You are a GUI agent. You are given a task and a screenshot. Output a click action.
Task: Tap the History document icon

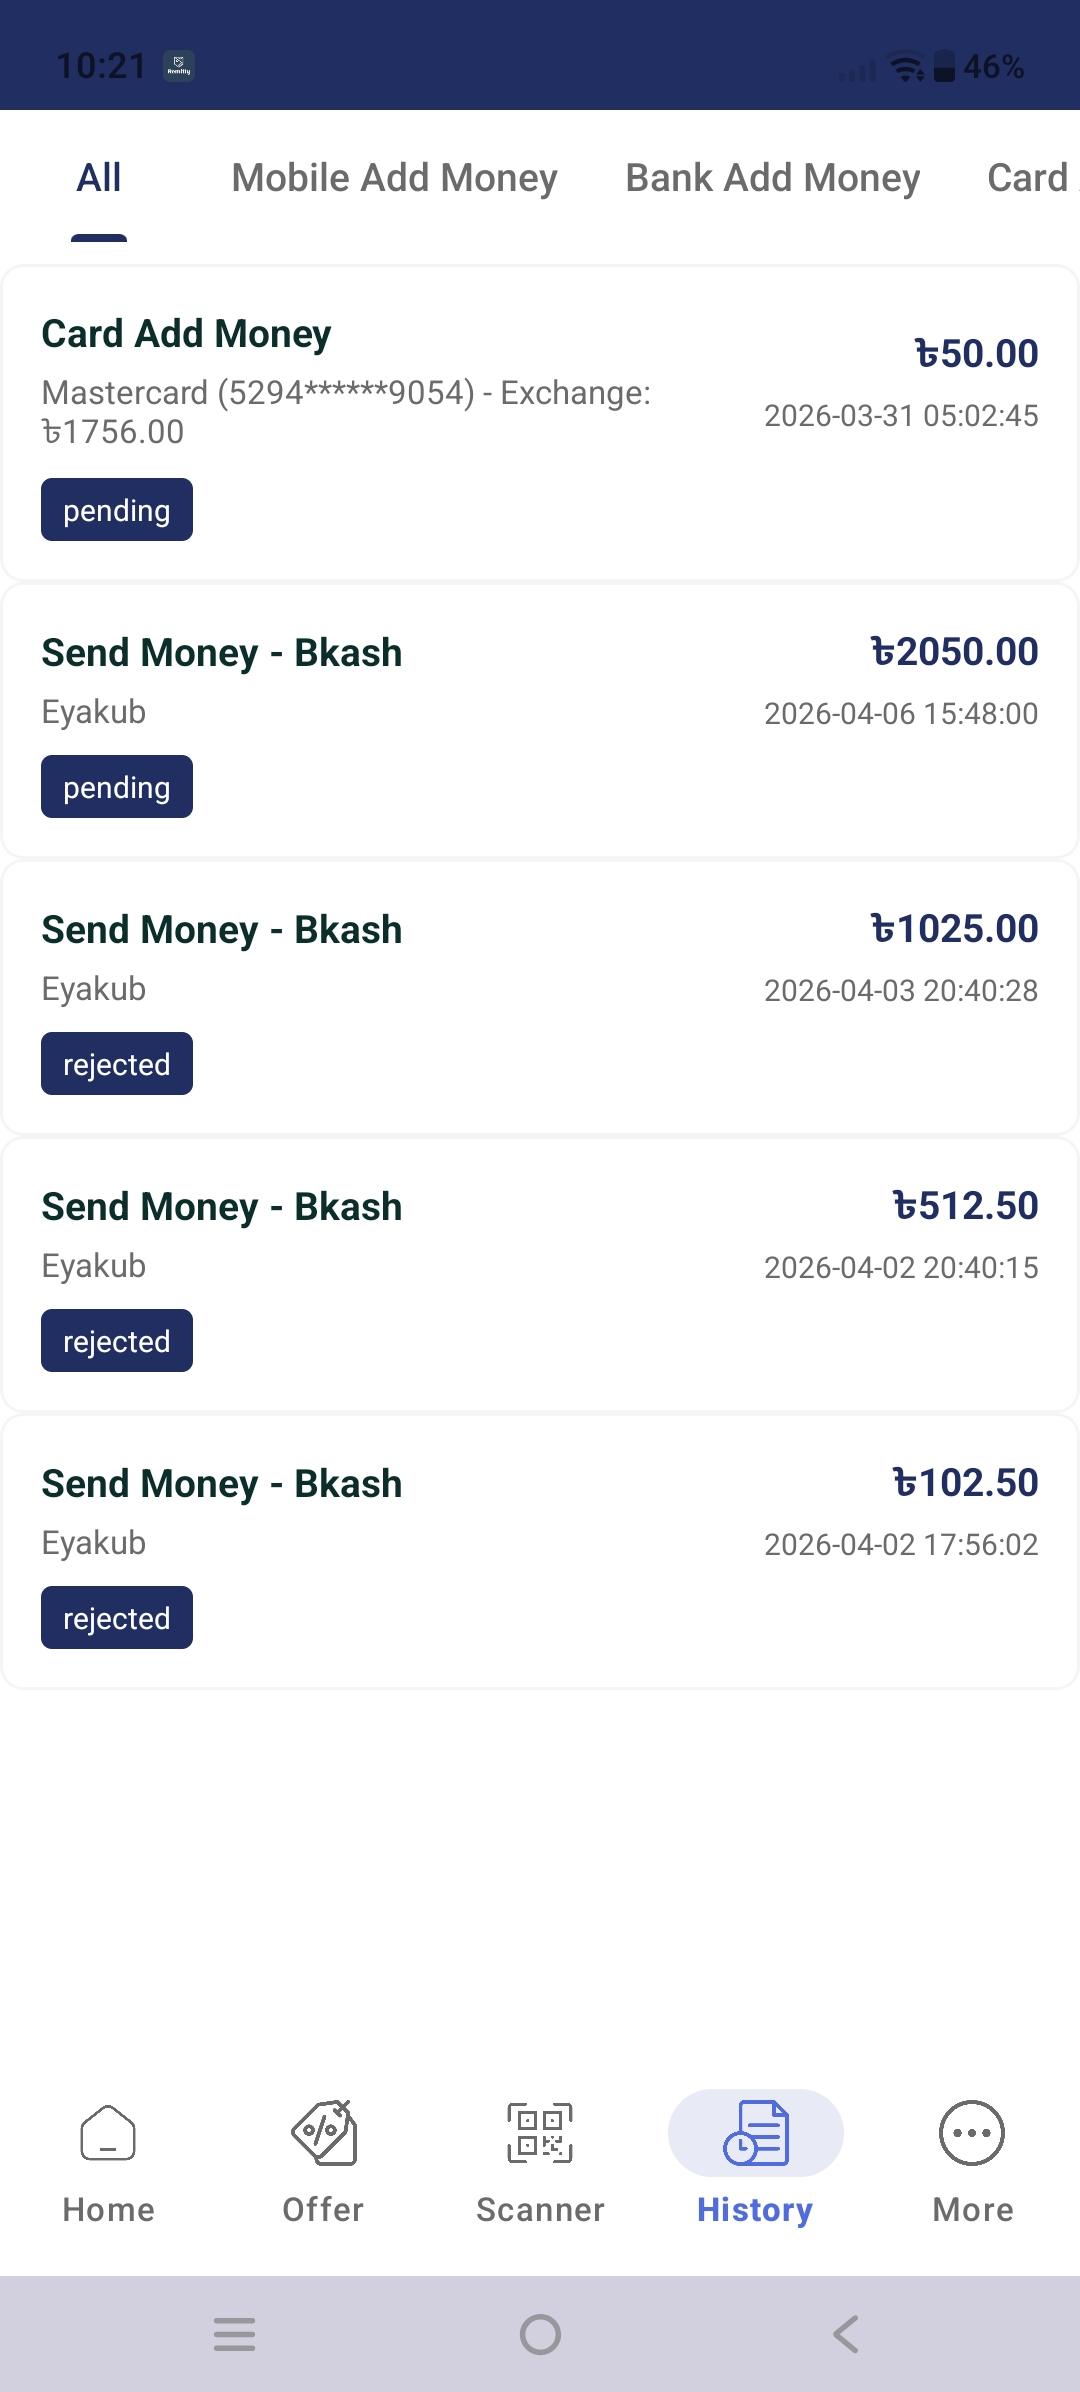click(755, 2133)
